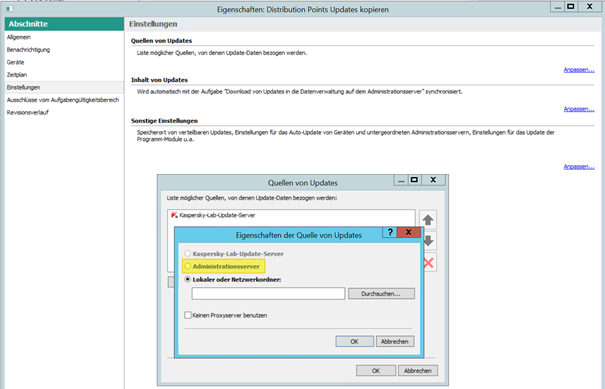
Task: Confirm with OK in source properties dialog
Action: (x=355, y=342)
